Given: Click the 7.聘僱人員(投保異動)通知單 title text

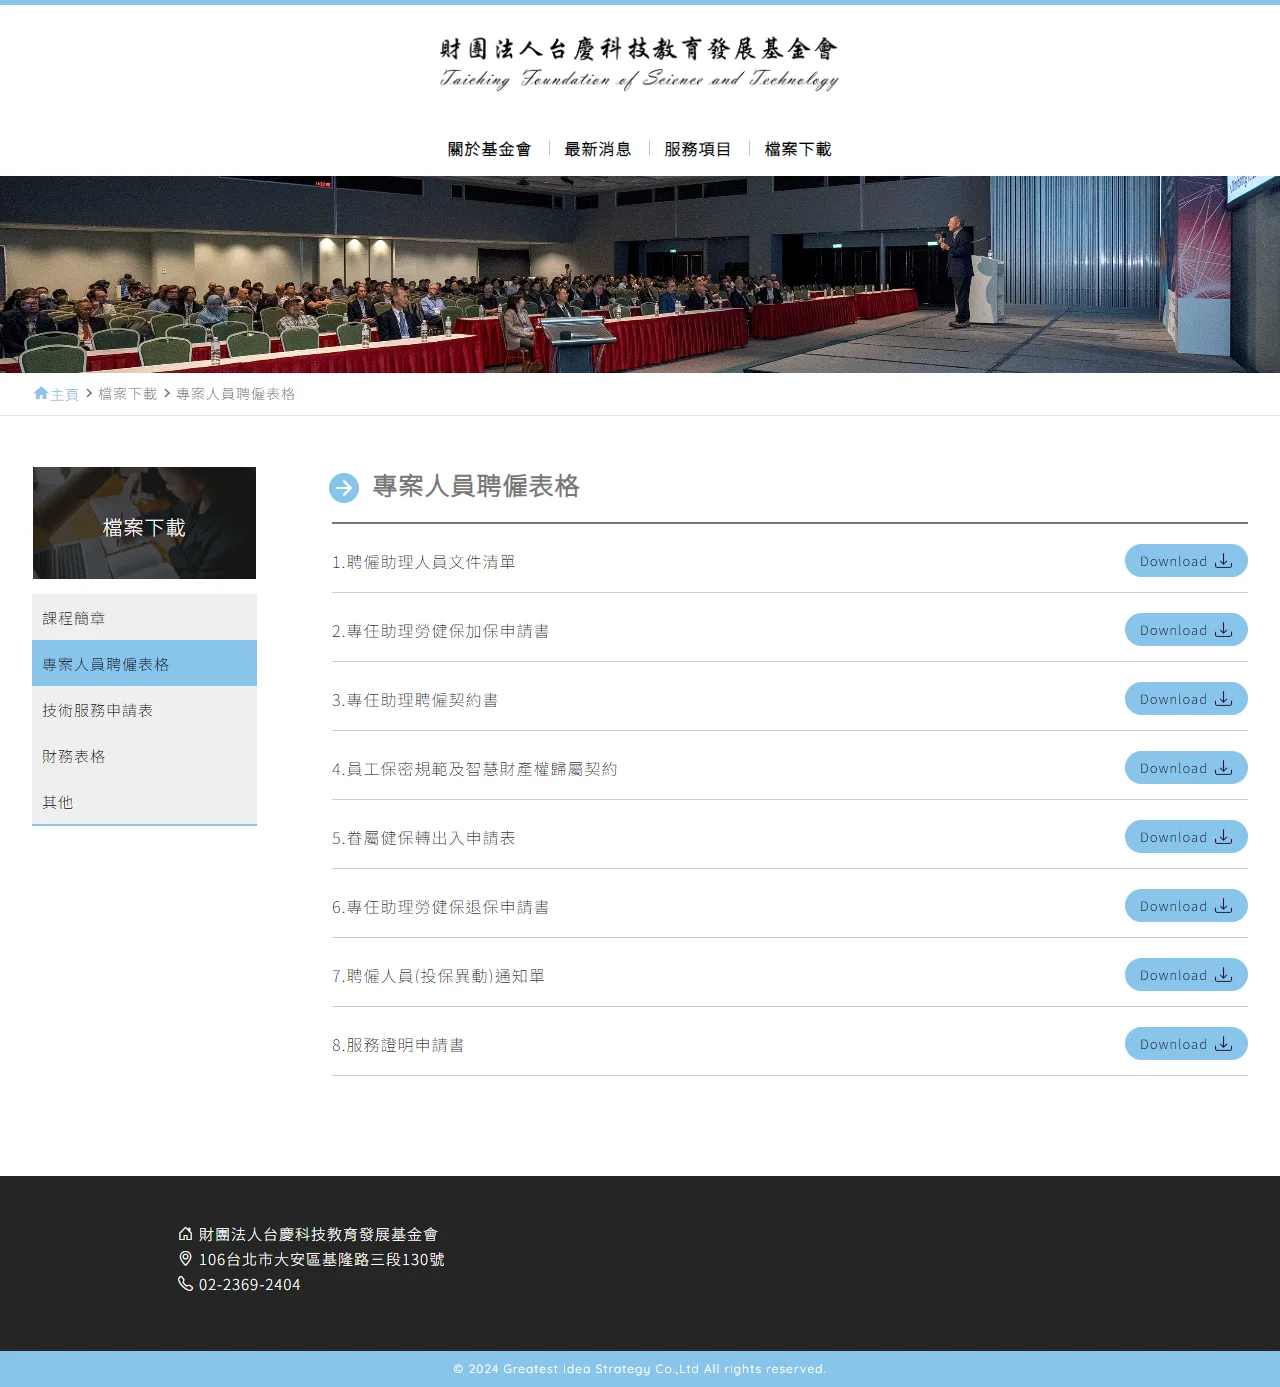Looking at the screenshot, I should coord(438,976).
